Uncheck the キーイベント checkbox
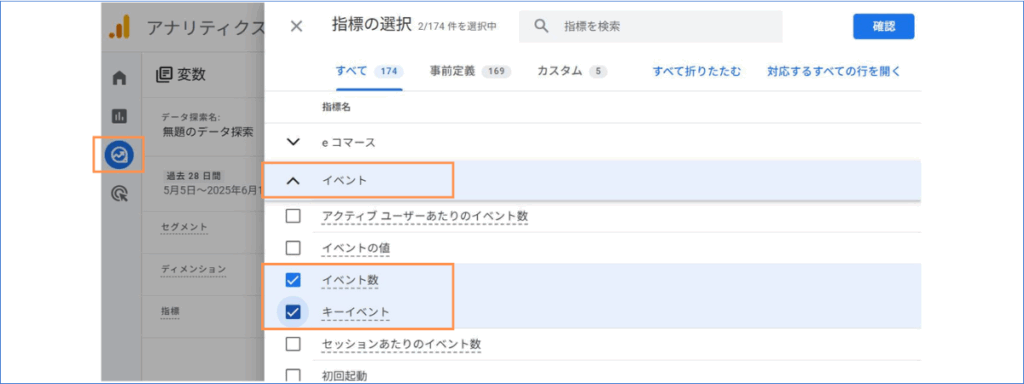Image resolution: width=1024 pixels, height=384 pixels. click(x=293, y=312)
